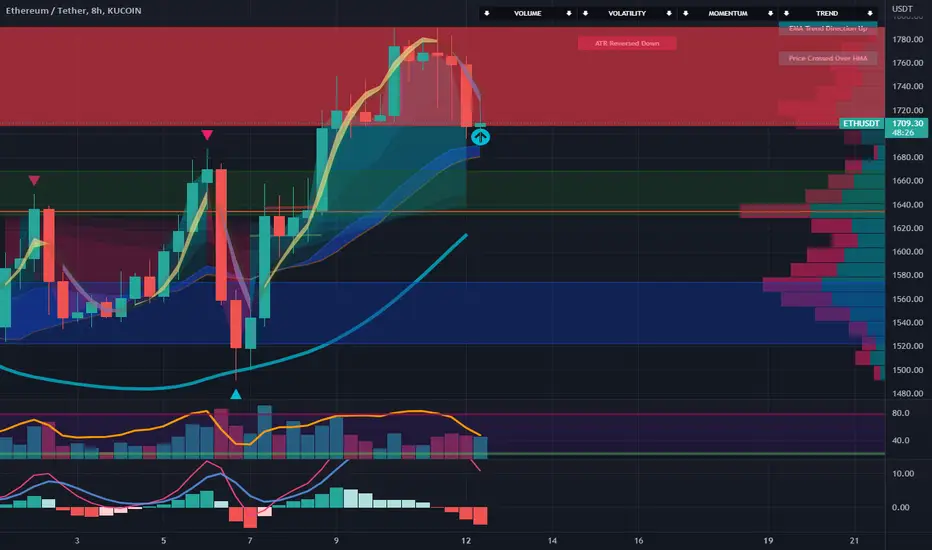Viewport: 932px width, 550px height.
Task: Click the down arrow right of VOLUME header
Action: pyautogui.click(x=569, y=13)
